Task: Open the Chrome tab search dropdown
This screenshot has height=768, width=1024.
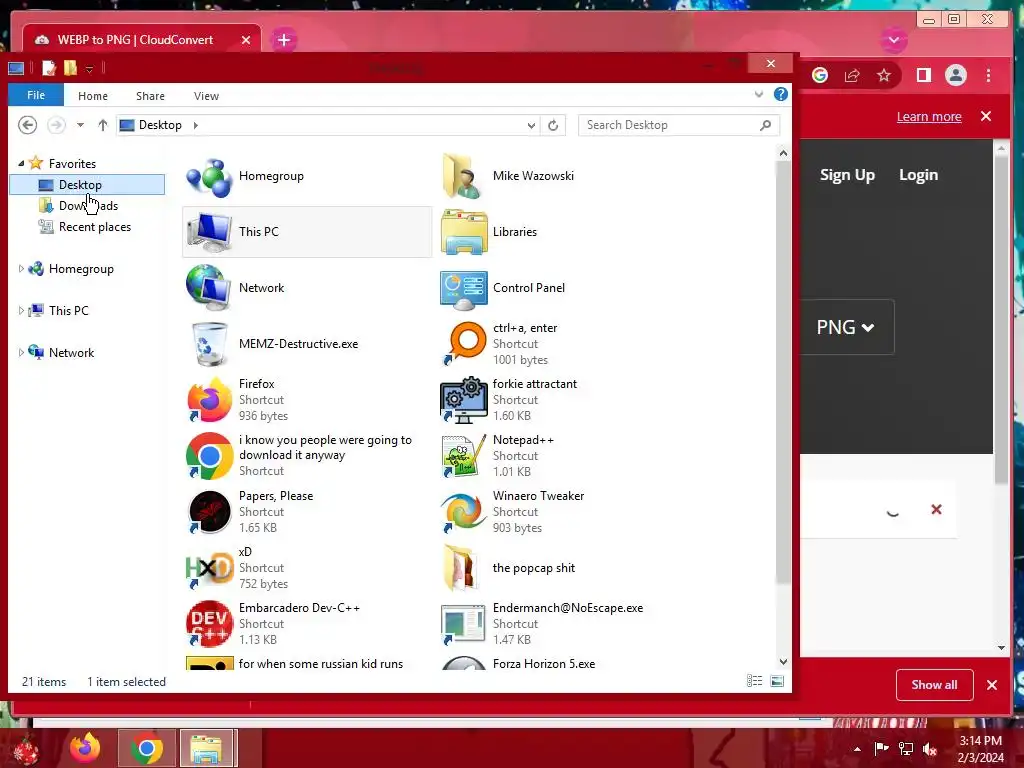Action: pyautogui.click(x=893, y=40)
